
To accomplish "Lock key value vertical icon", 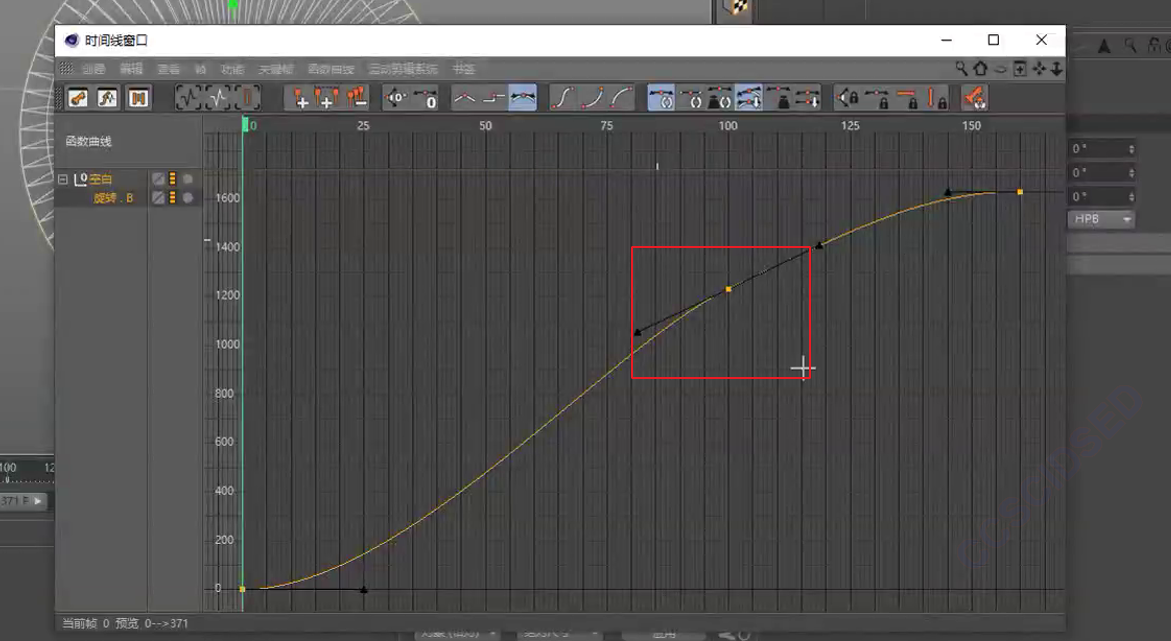I will (x=935, y=98).
